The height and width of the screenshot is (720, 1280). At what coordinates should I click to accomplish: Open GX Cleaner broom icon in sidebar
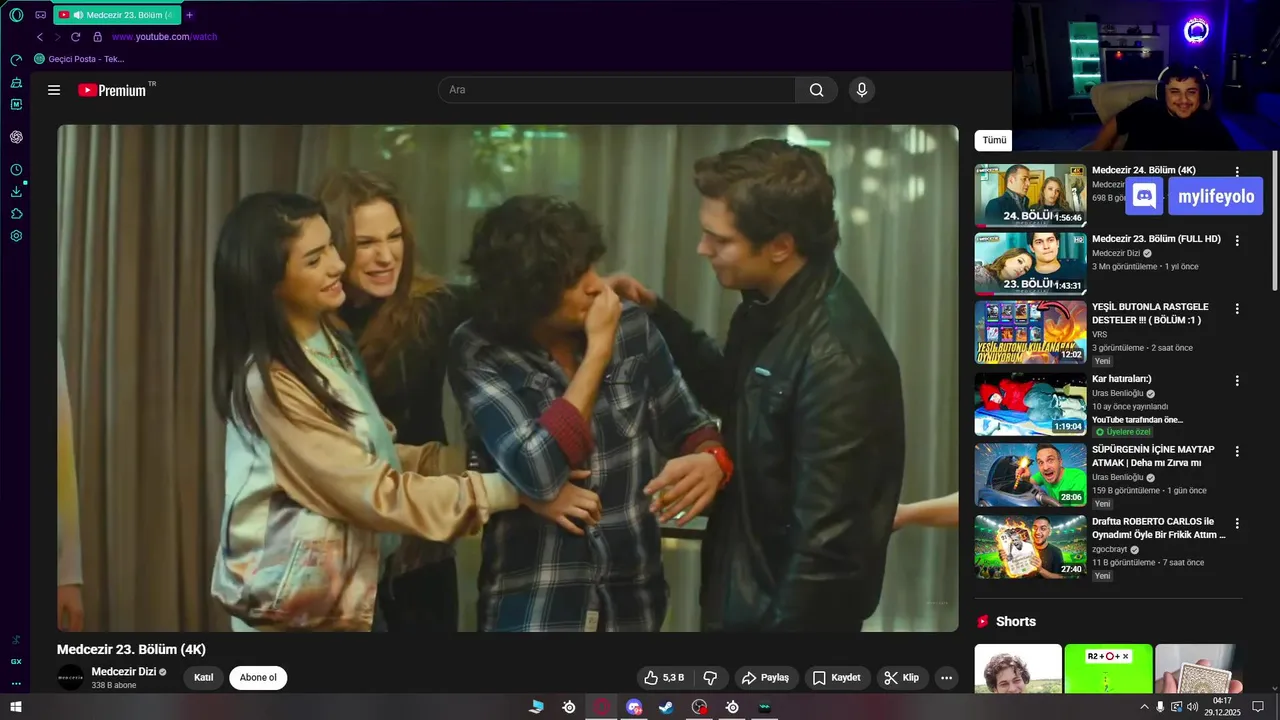[16, 82]
